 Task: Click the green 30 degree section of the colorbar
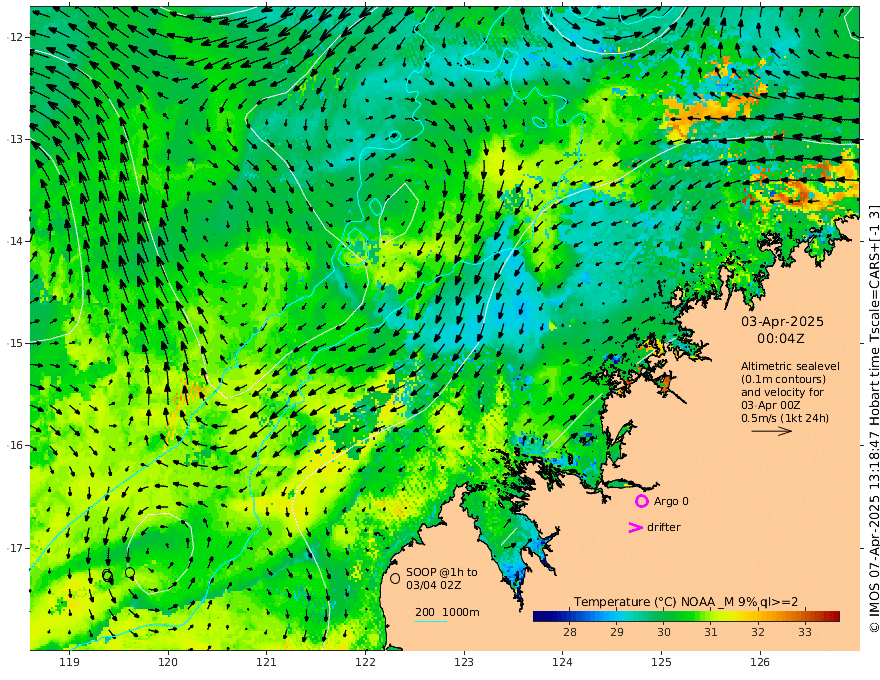pos(664,617)
